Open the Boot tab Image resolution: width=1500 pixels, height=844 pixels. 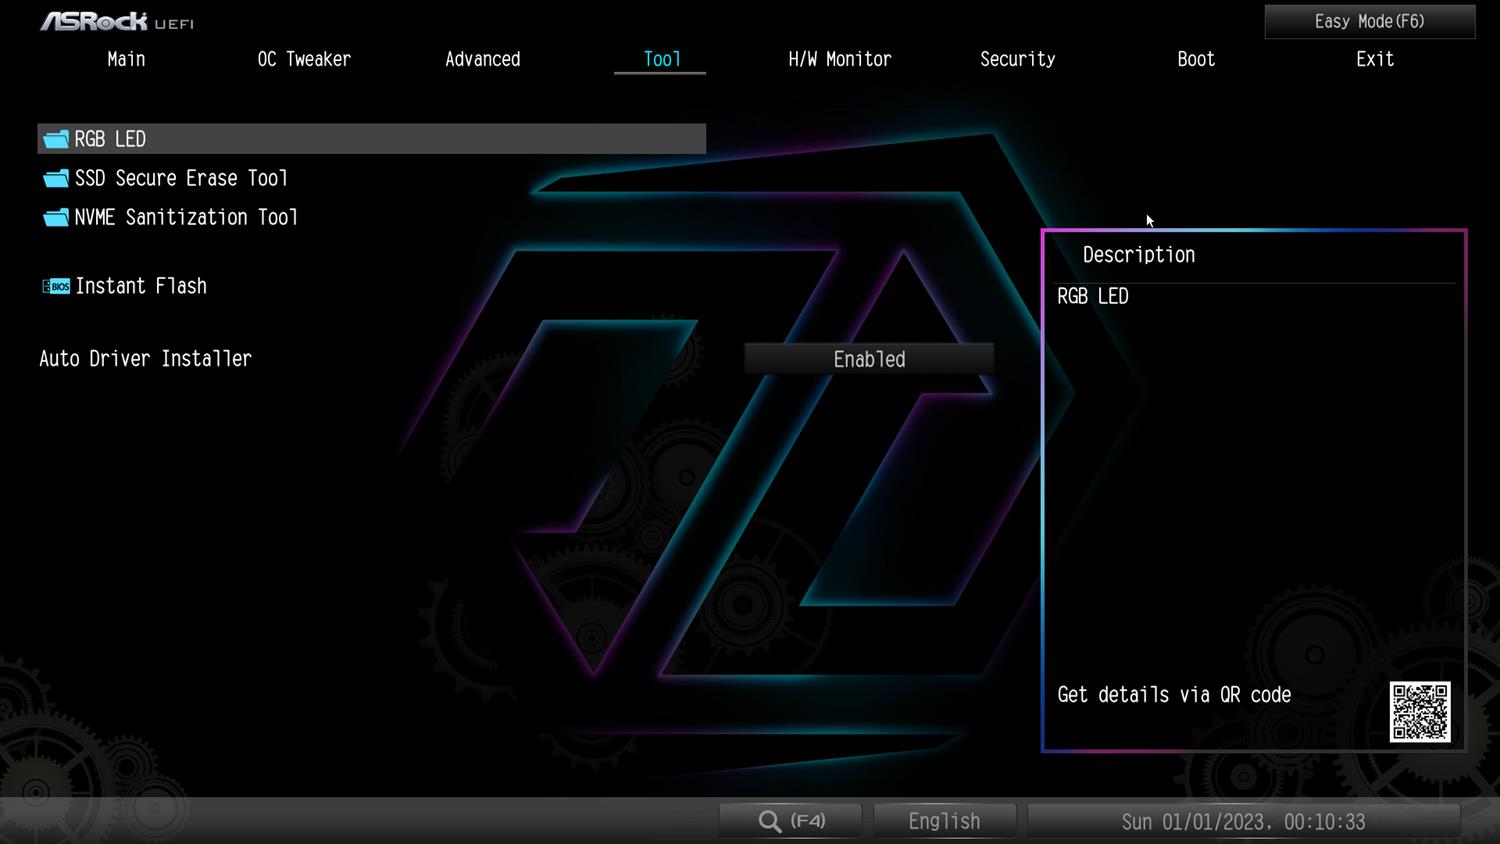point(1196,59)
